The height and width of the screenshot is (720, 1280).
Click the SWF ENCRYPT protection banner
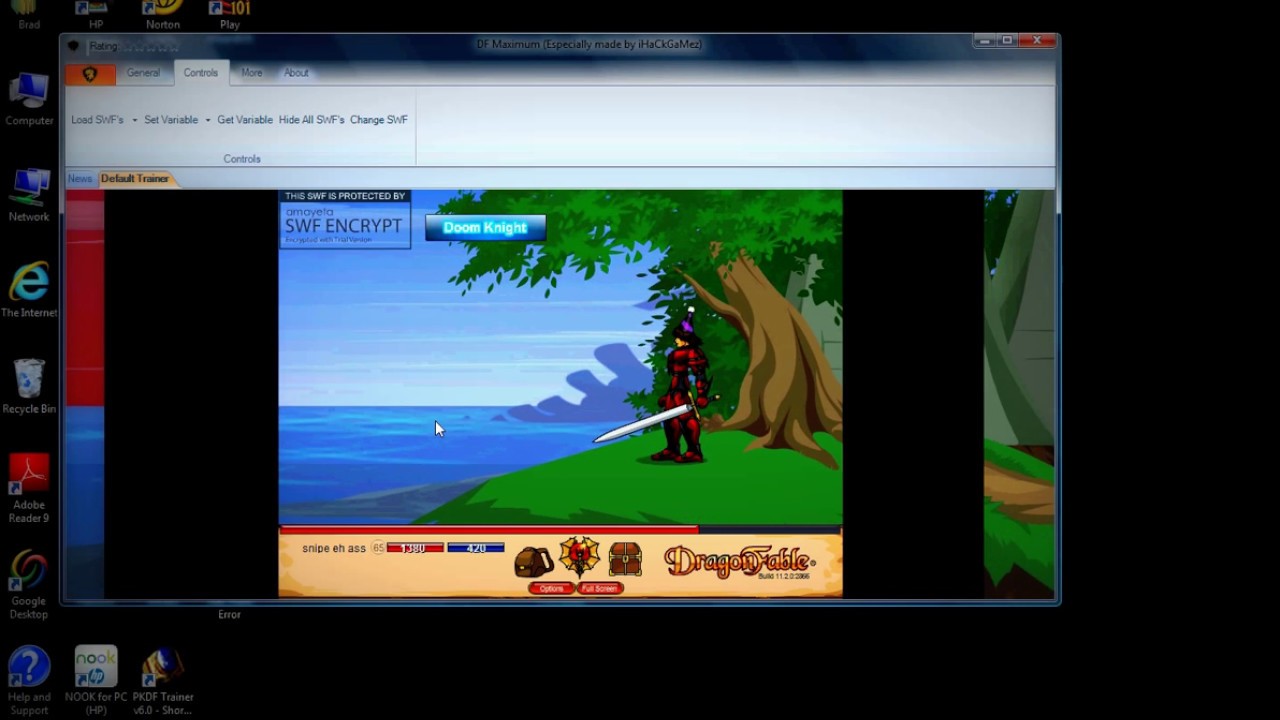point(345,219)
